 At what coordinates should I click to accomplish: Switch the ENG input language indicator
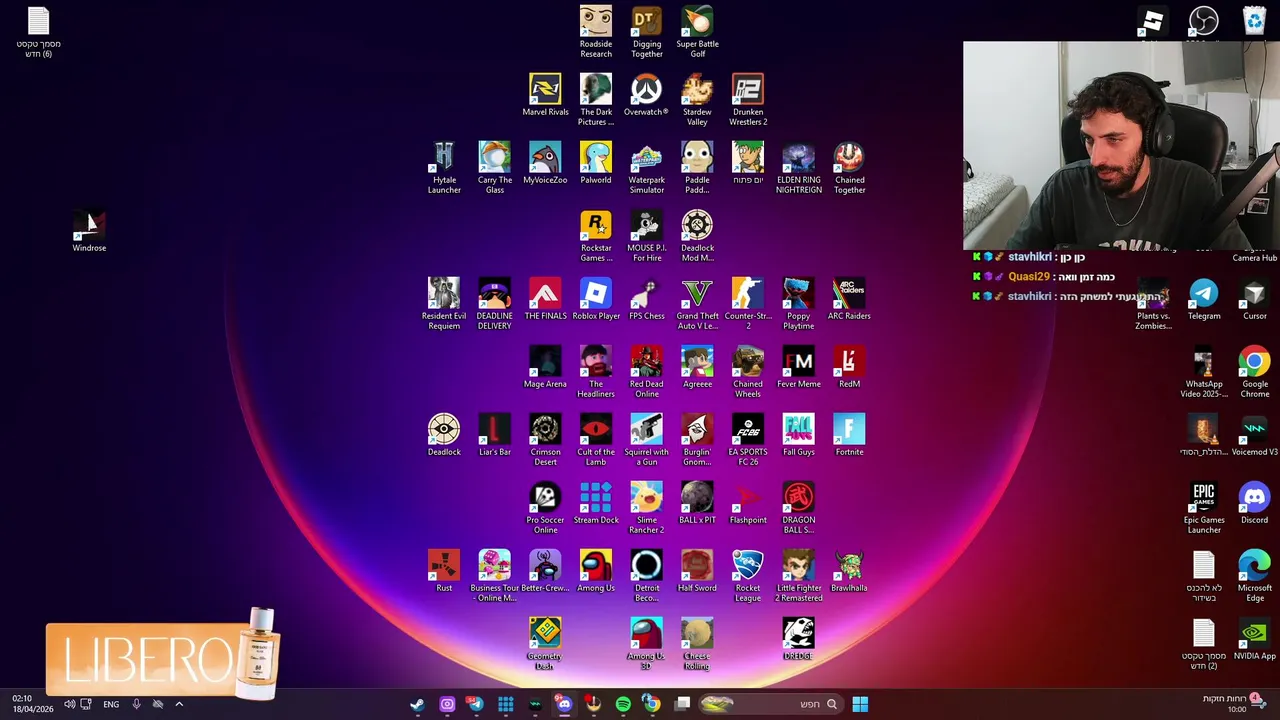[111, 704]
